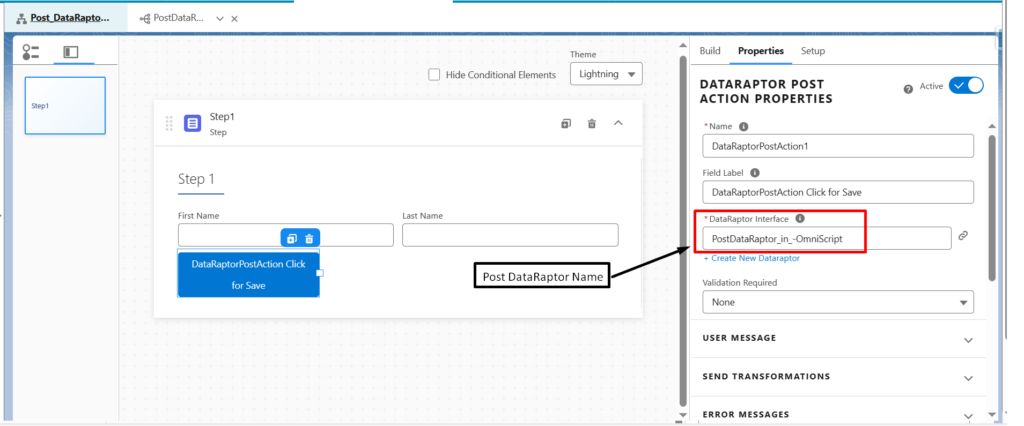Expand the User Message section
Image resolution: width=1024 pixels, height=426 pixels.
click(839, 338)
